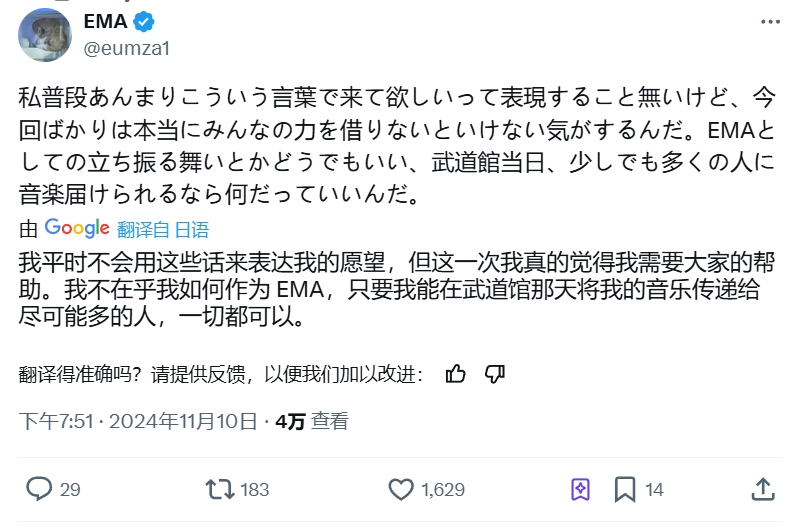This screenshot has height=525, width=804.
Task: Open EMA's profile picture
Action: click(44, 34)
